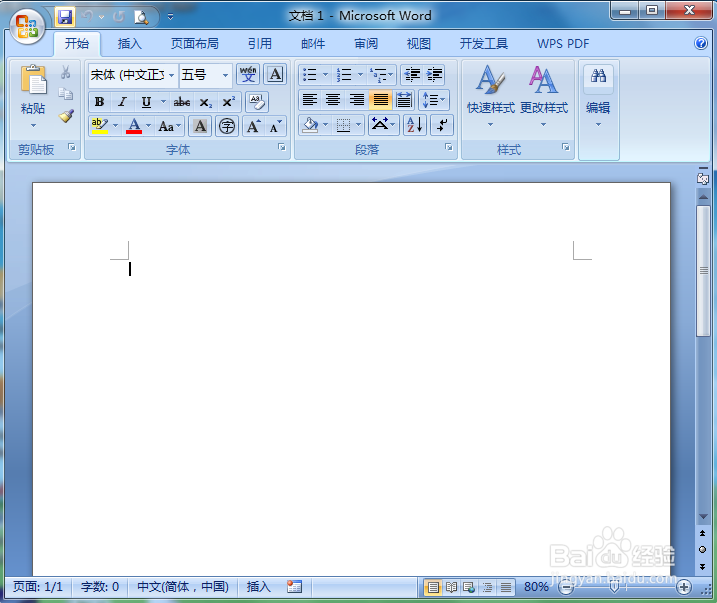
Task: Open the font size dropdown 五号
Action: point(225,75)
